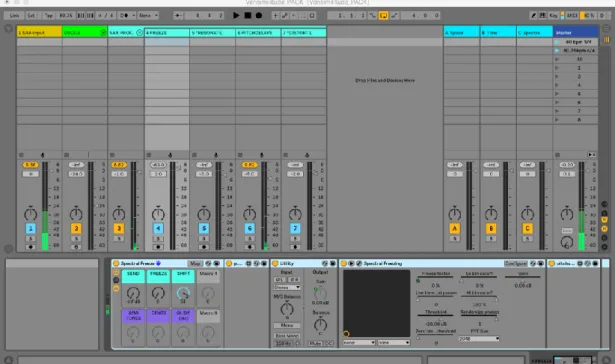Click the session record circle icon

312,15
